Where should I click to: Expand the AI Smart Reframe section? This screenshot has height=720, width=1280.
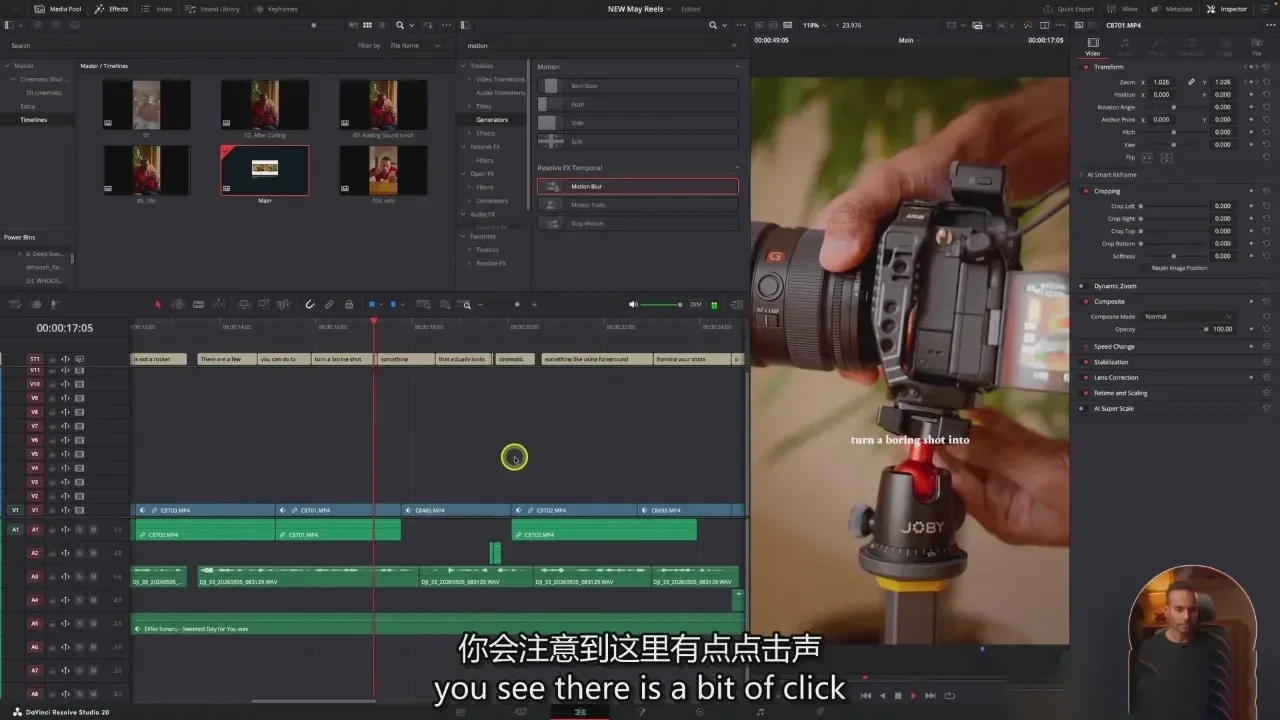coord(1082,175)
